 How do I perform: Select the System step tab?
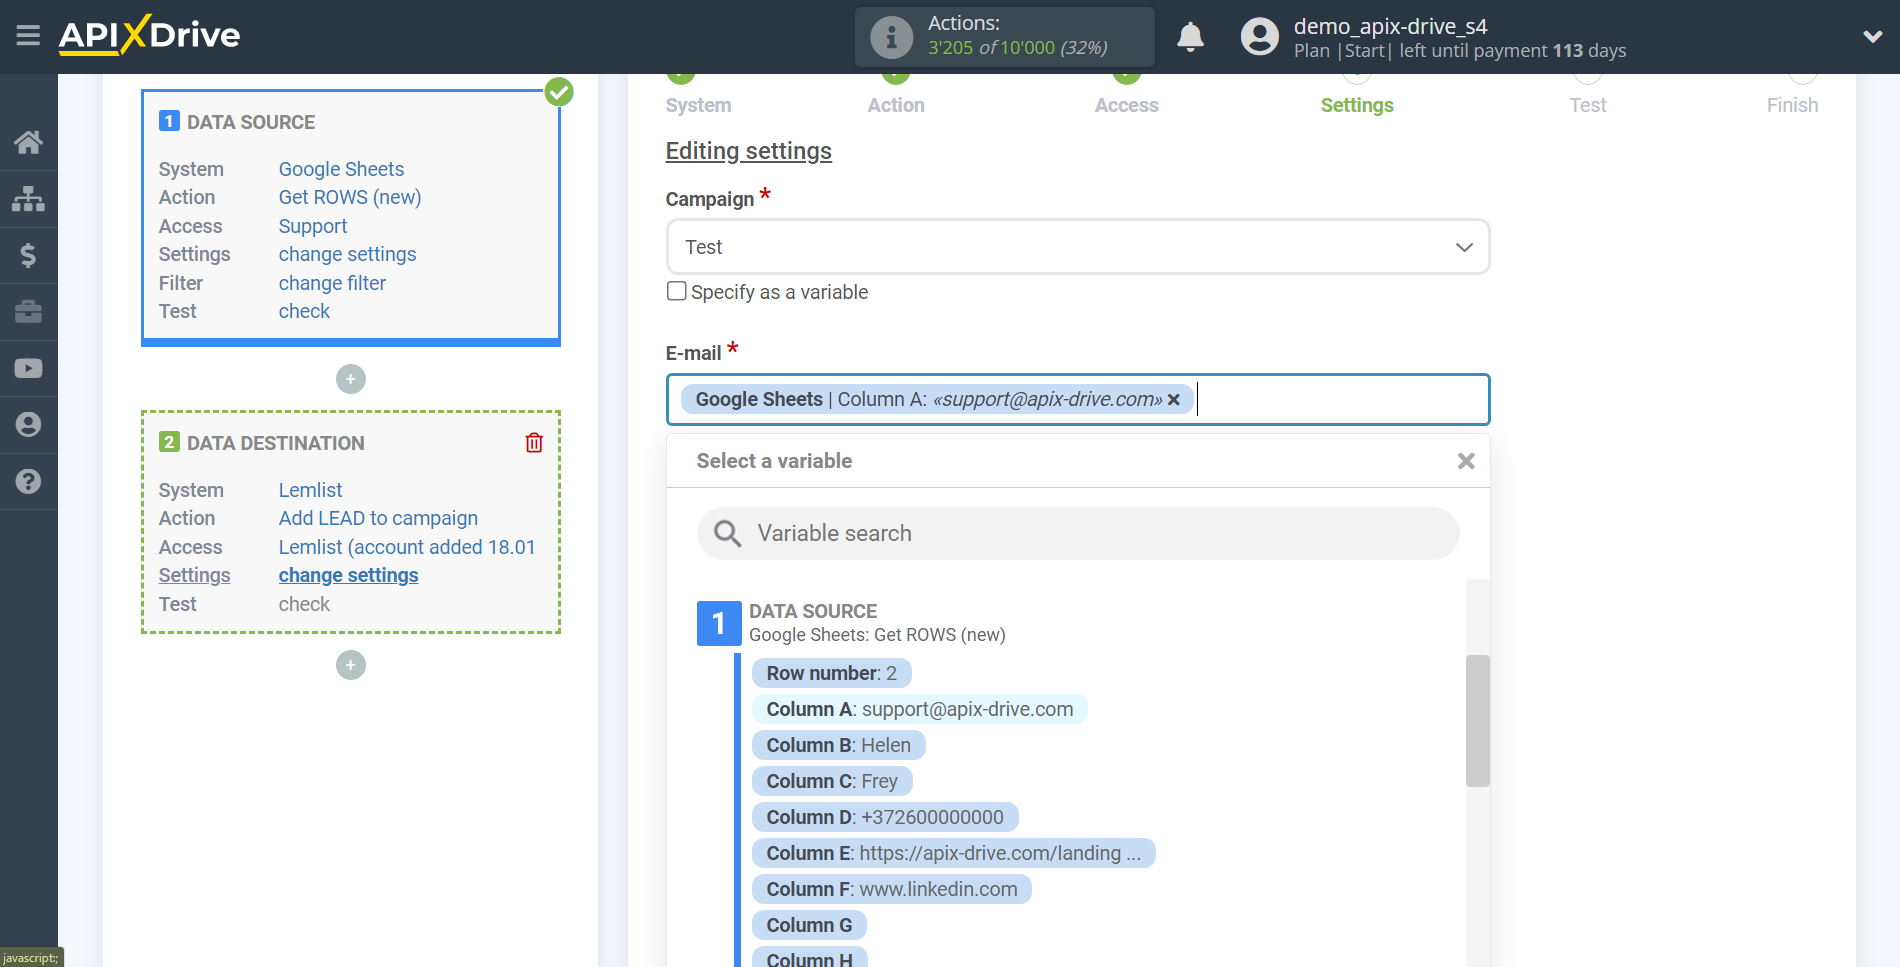pyautogui.click(x=698, y=105)
